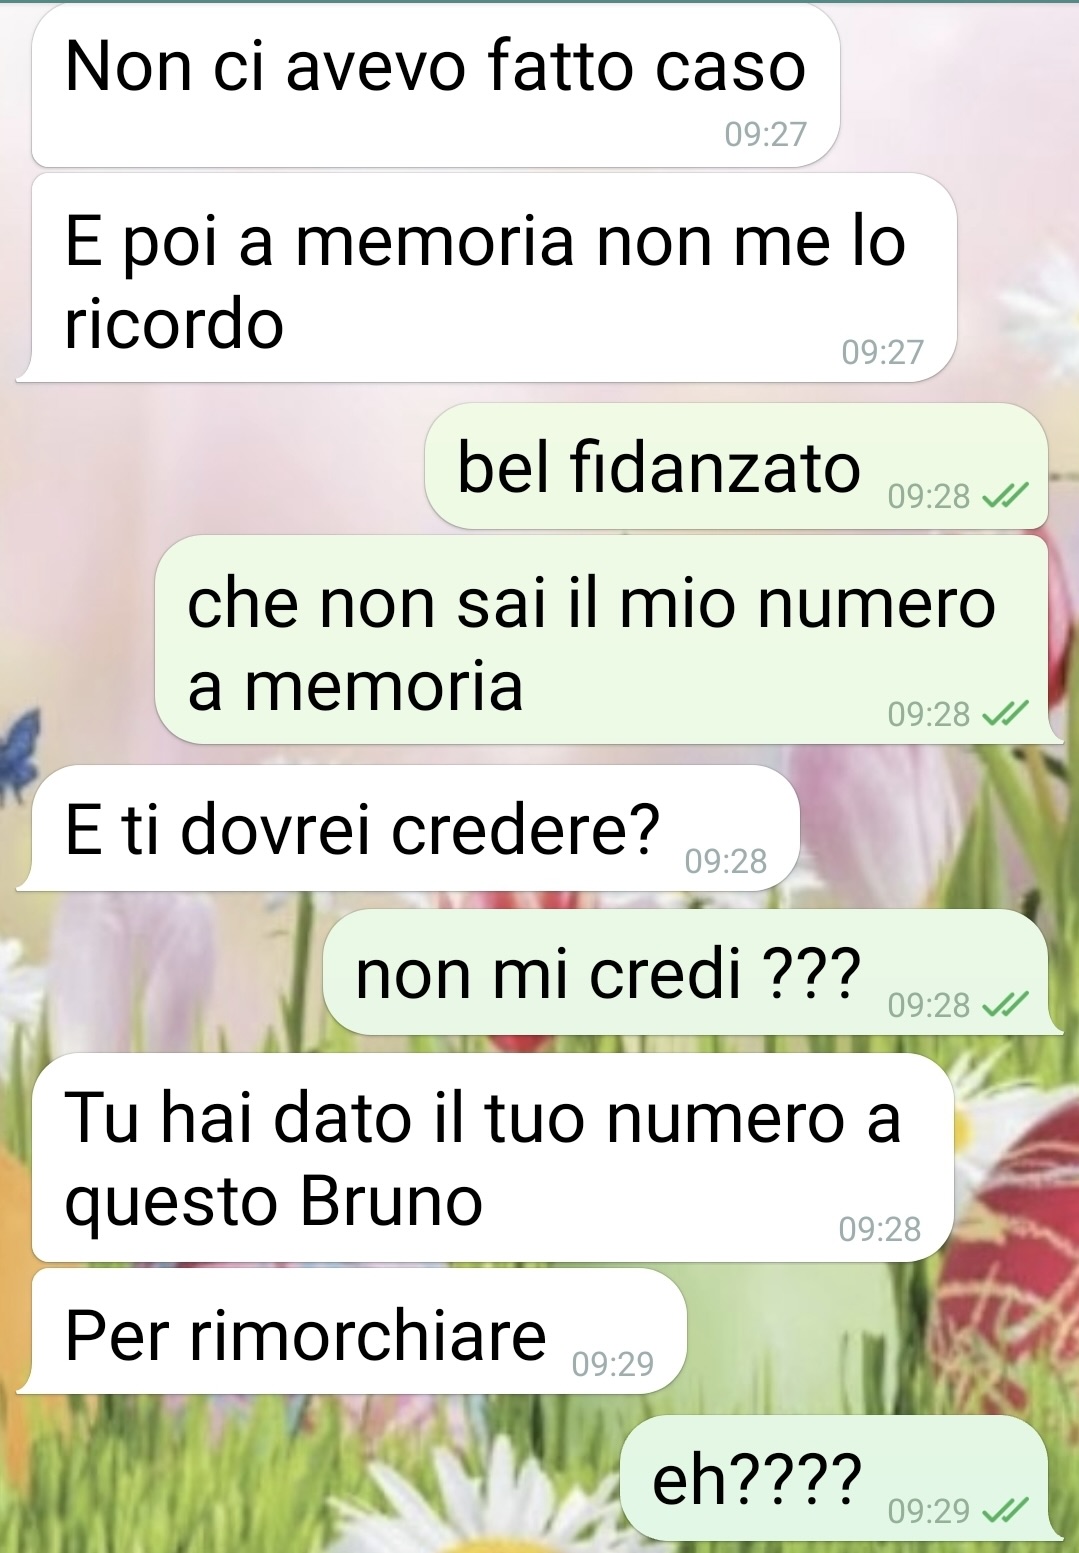Click the 09:27 timestamp of the 'ricordo' message
This screenshot has width=1079, height=1553.
[x=882, y=352]
